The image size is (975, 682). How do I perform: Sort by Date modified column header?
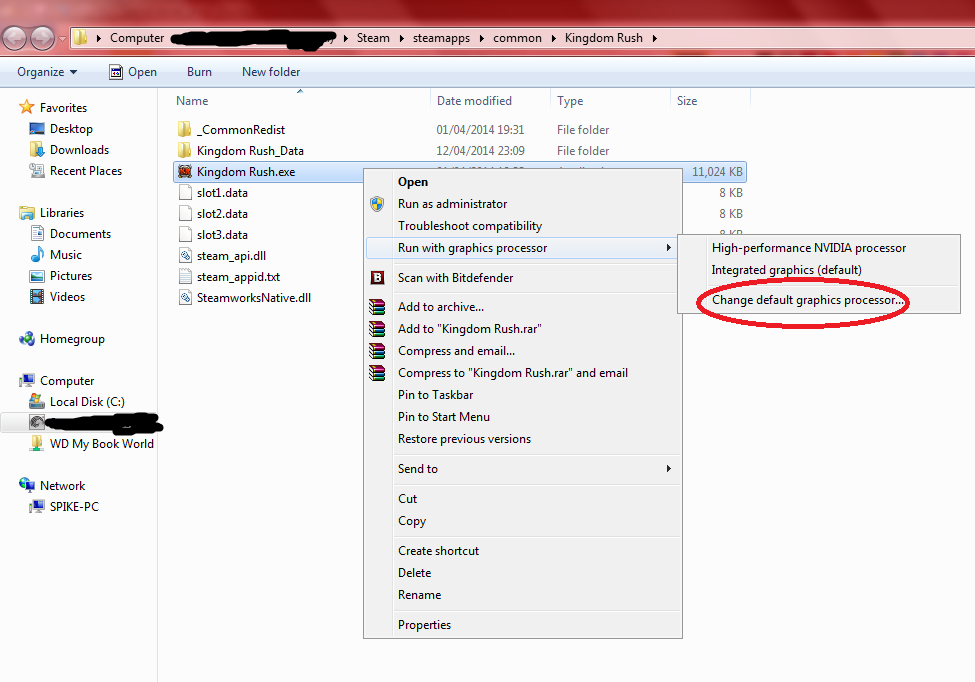tap(490, 101)
